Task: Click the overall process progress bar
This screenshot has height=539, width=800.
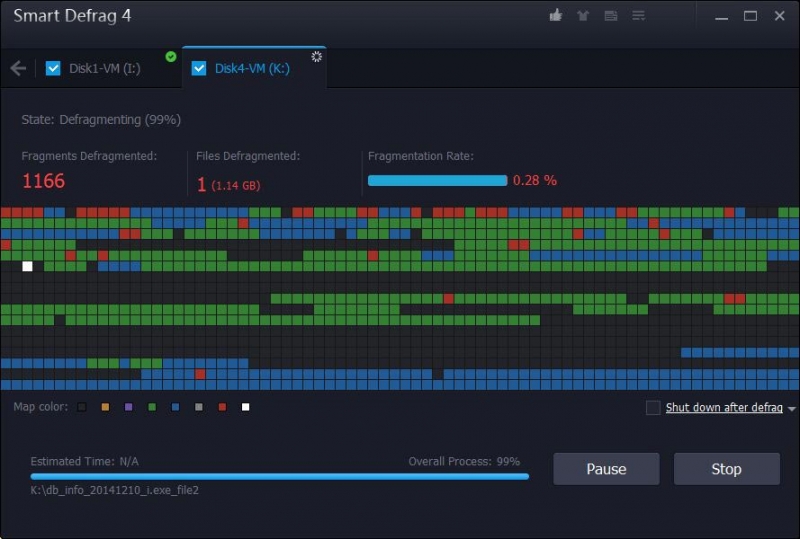Action: (x=280, y=476)
